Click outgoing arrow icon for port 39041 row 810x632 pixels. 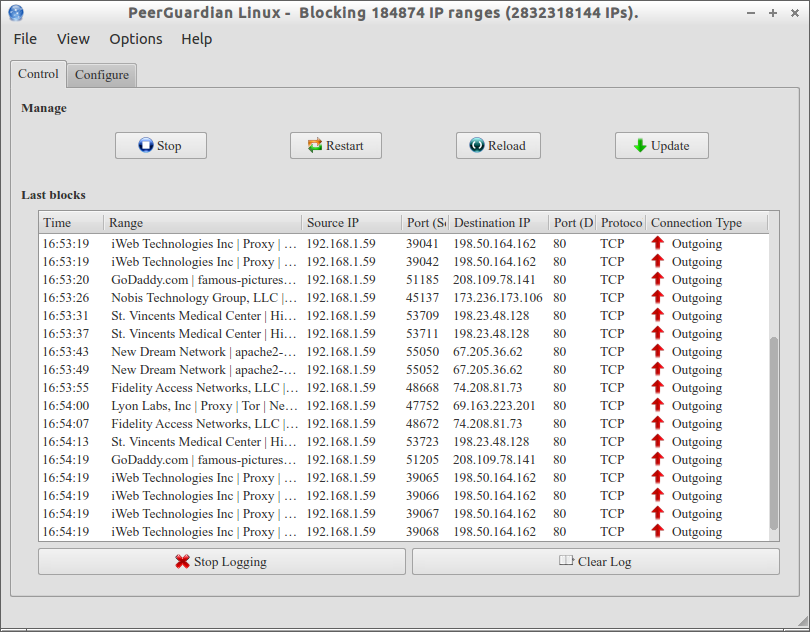coord(657,243)
